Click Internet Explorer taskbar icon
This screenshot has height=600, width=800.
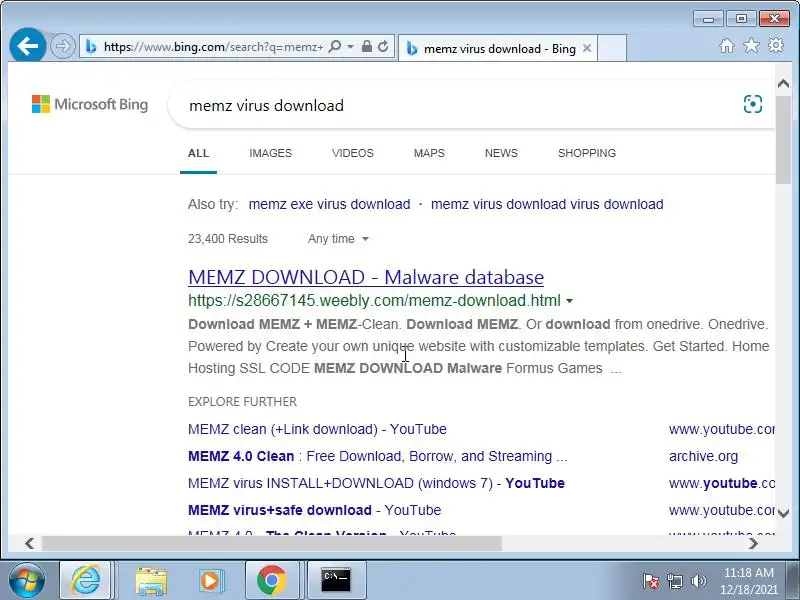tap(86, 580)
